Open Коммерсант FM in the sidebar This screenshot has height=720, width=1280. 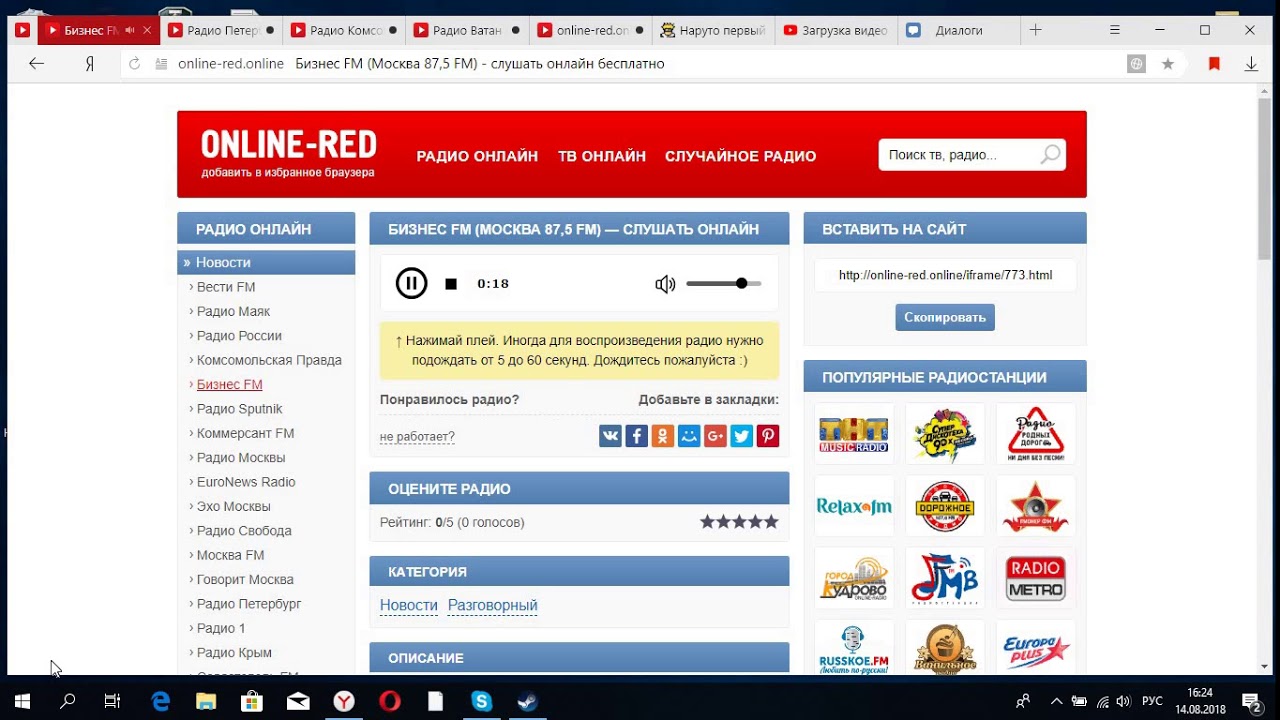pyautogui.click(x=245, y=433)
